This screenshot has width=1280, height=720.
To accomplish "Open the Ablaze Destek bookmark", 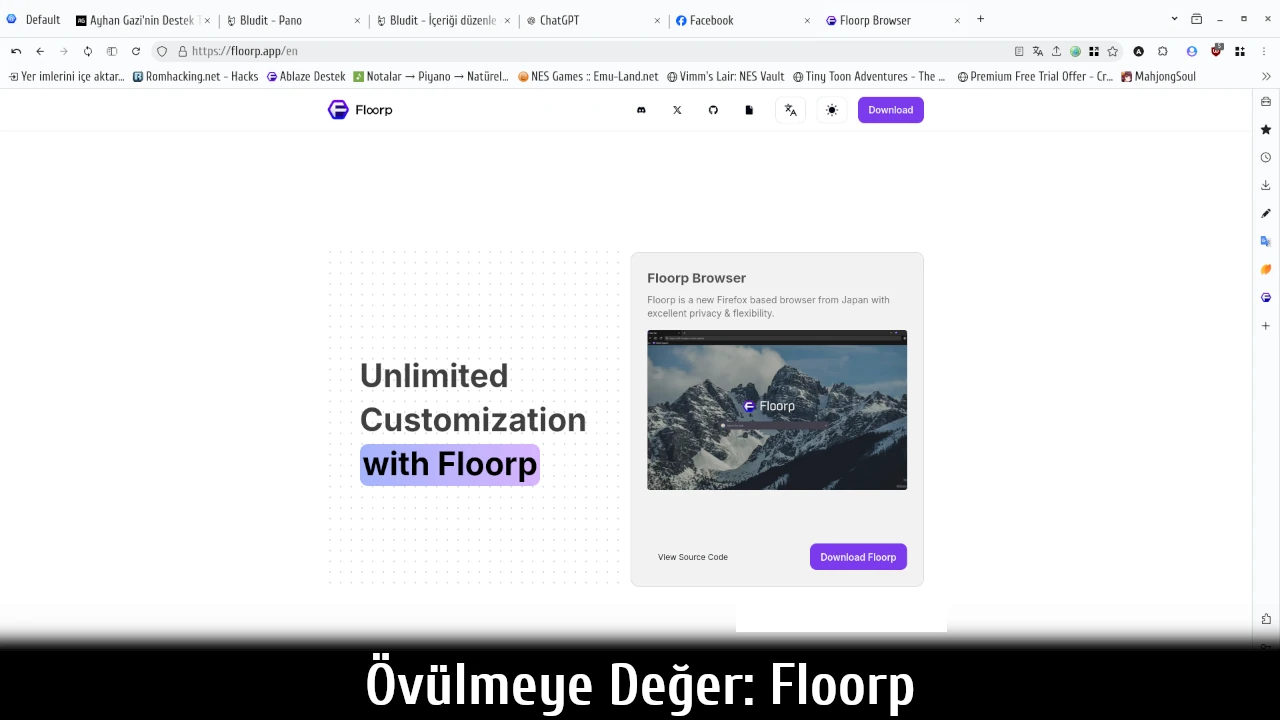I will click(x=305, y=76).
